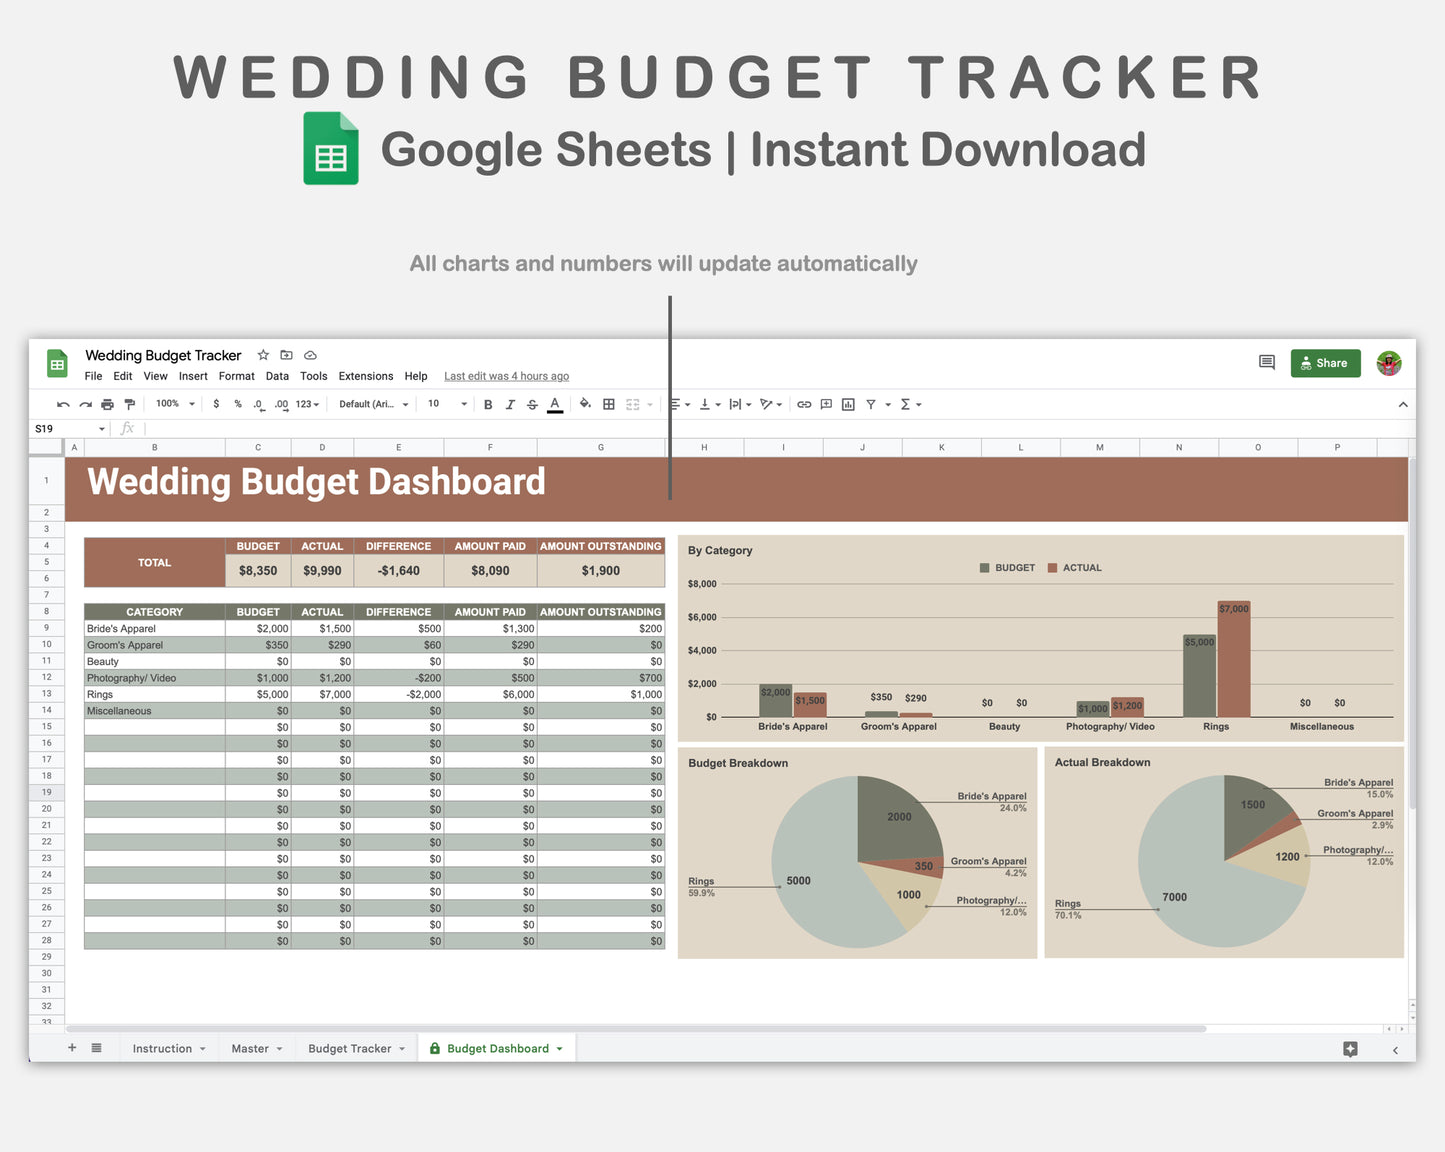The height and width of the screenshot is (1152, 1445).
Task: Format selection as currency
Action: coord(216,404)
